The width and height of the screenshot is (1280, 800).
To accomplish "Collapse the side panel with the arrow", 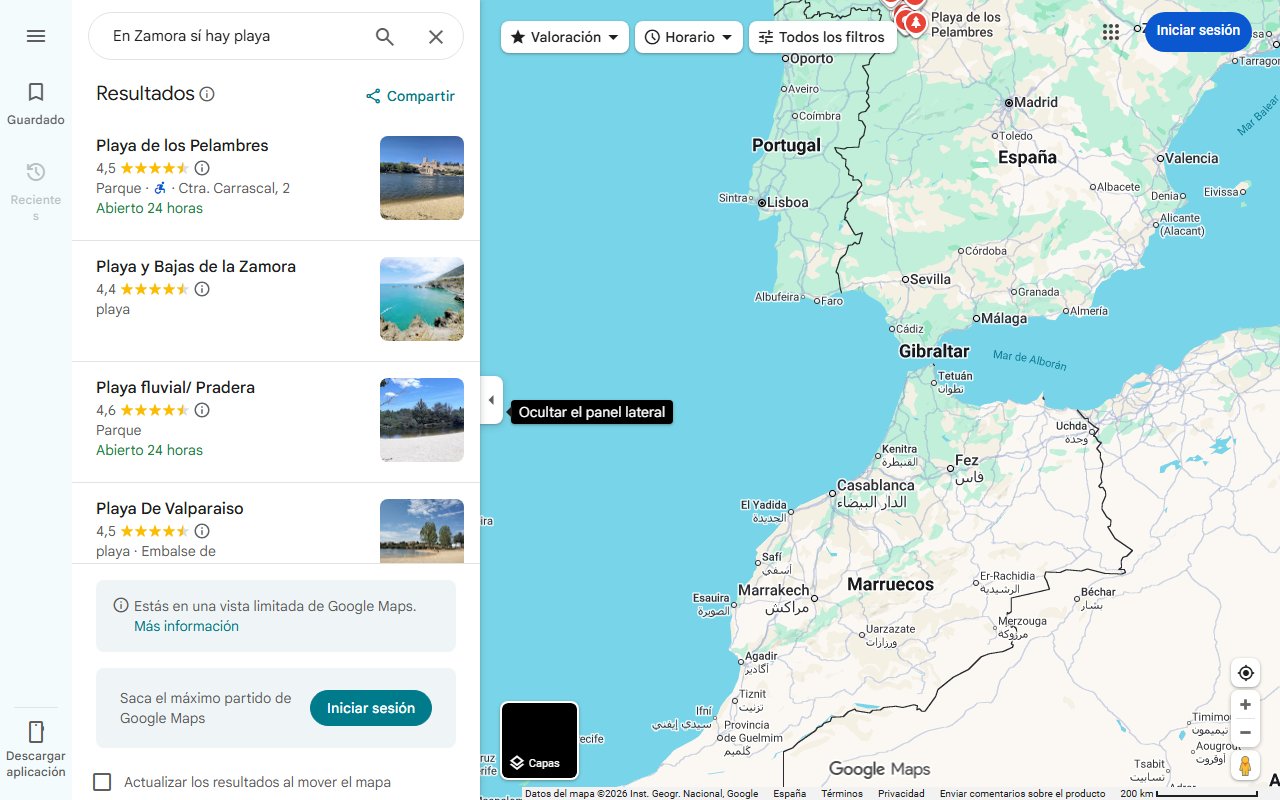I will tap(491, 400).
